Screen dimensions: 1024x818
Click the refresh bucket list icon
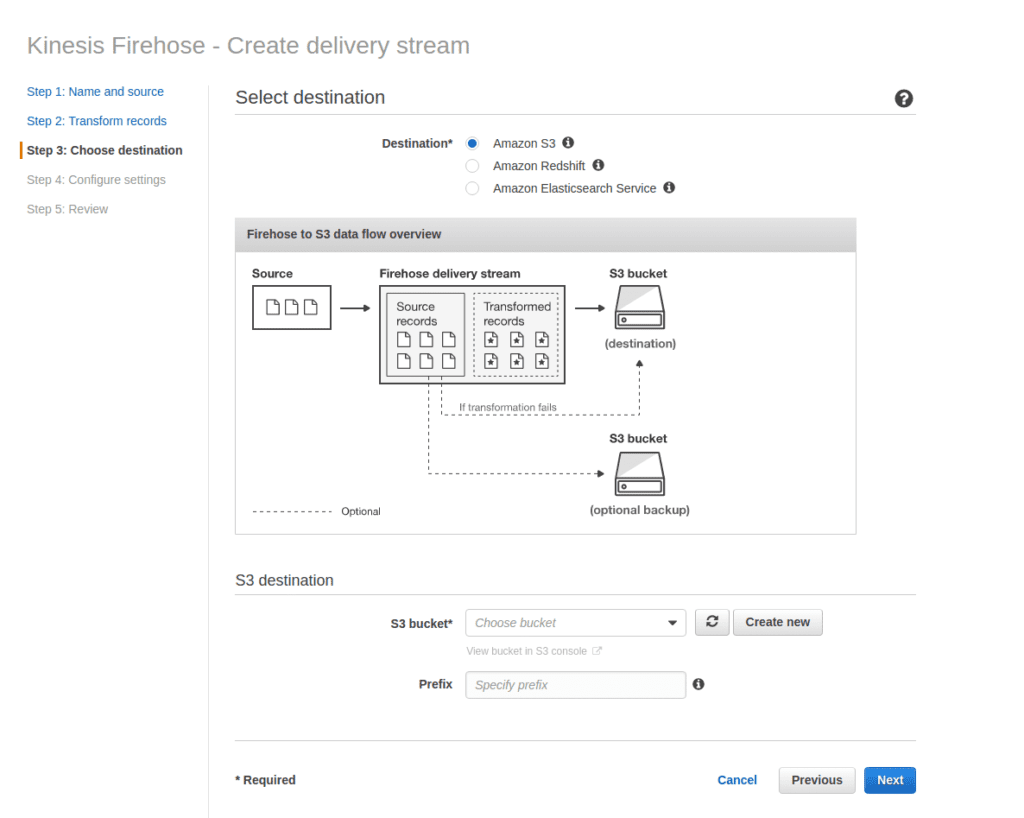(712, 622)
